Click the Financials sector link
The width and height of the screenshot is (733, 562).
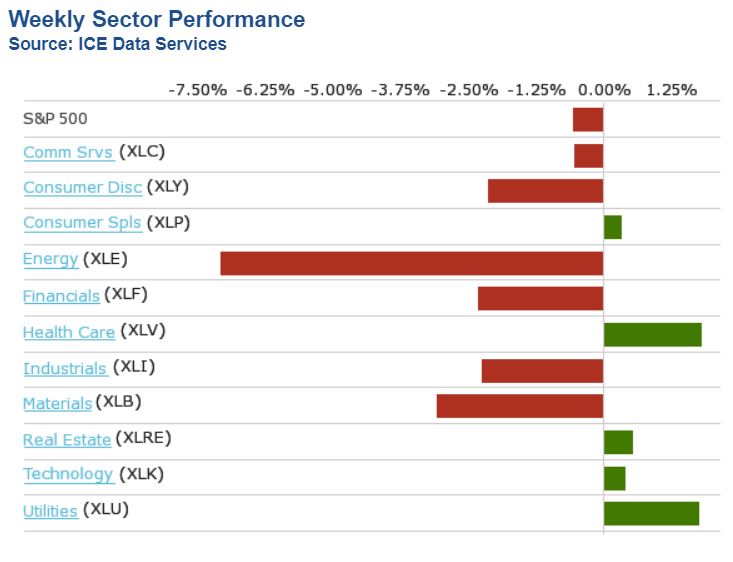coord(61,296)
